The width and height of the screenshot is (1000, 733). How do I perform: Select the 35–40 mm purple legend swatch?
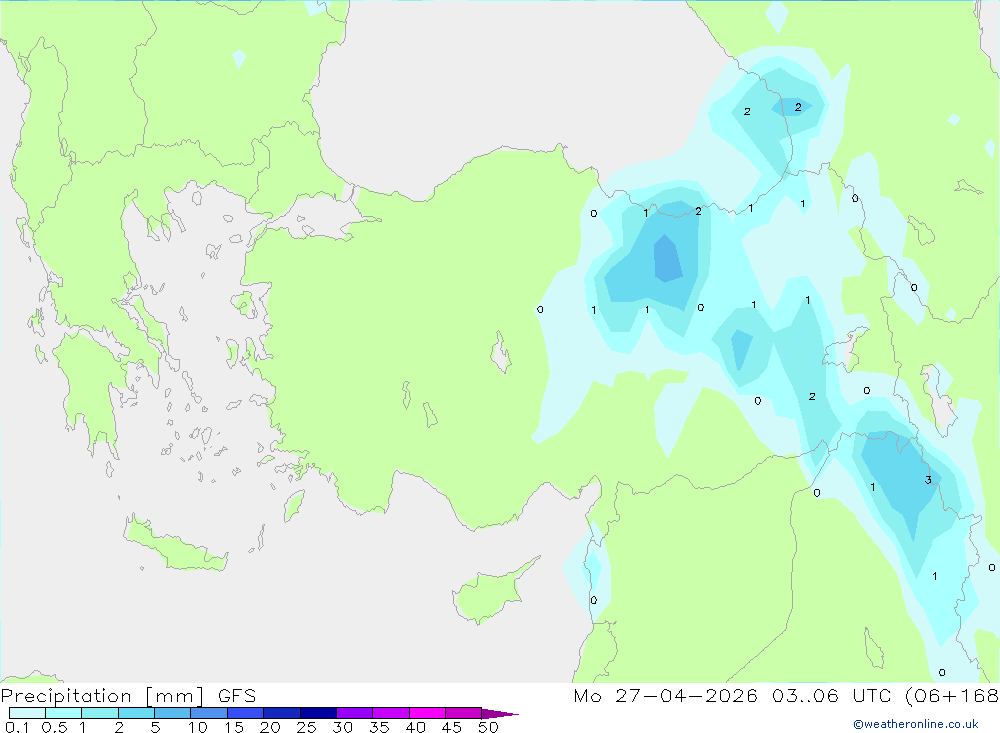(390, 713)
